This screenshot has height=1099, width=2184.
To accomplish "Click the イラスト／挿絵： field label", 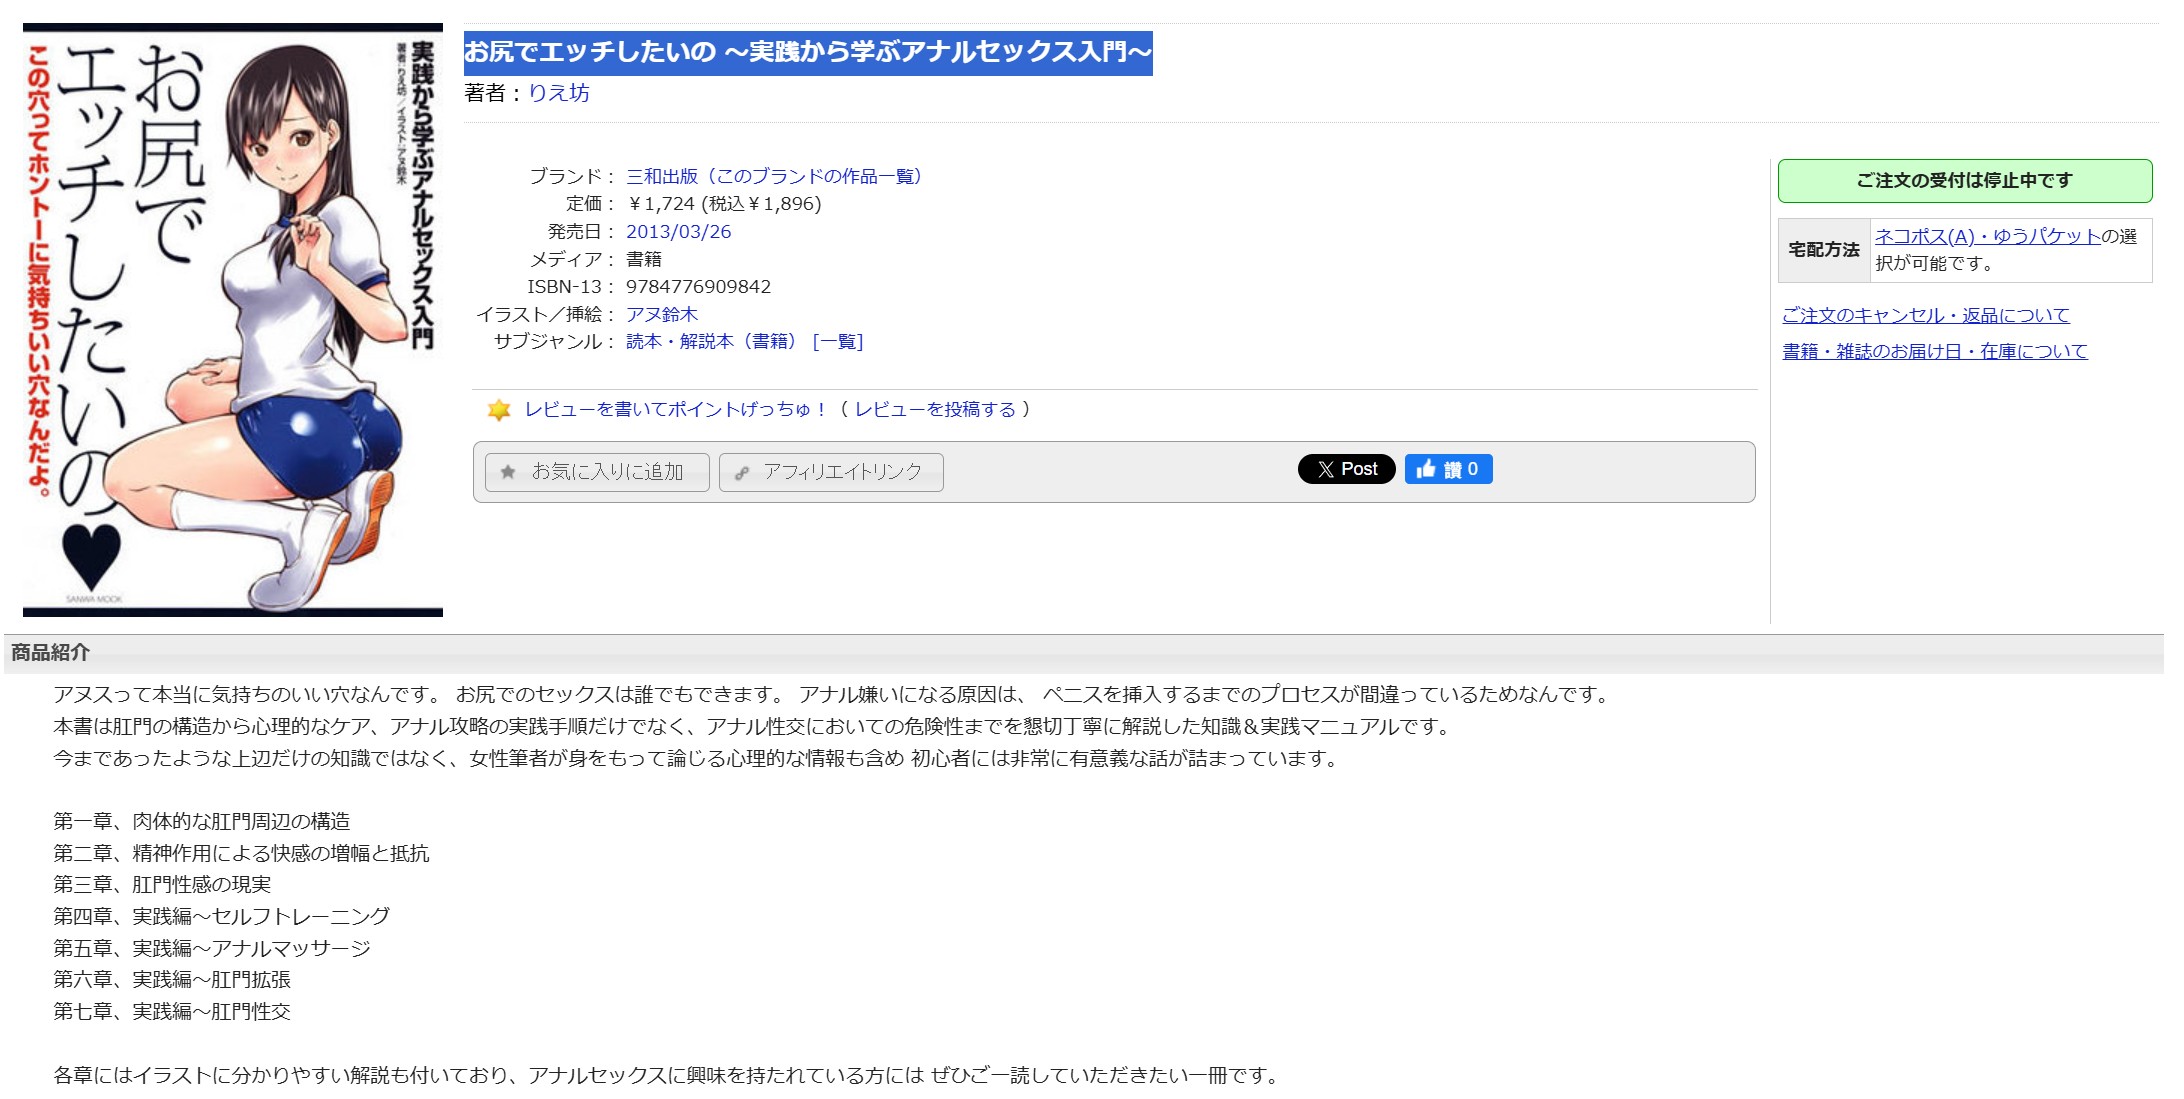I will click(546, 314).
